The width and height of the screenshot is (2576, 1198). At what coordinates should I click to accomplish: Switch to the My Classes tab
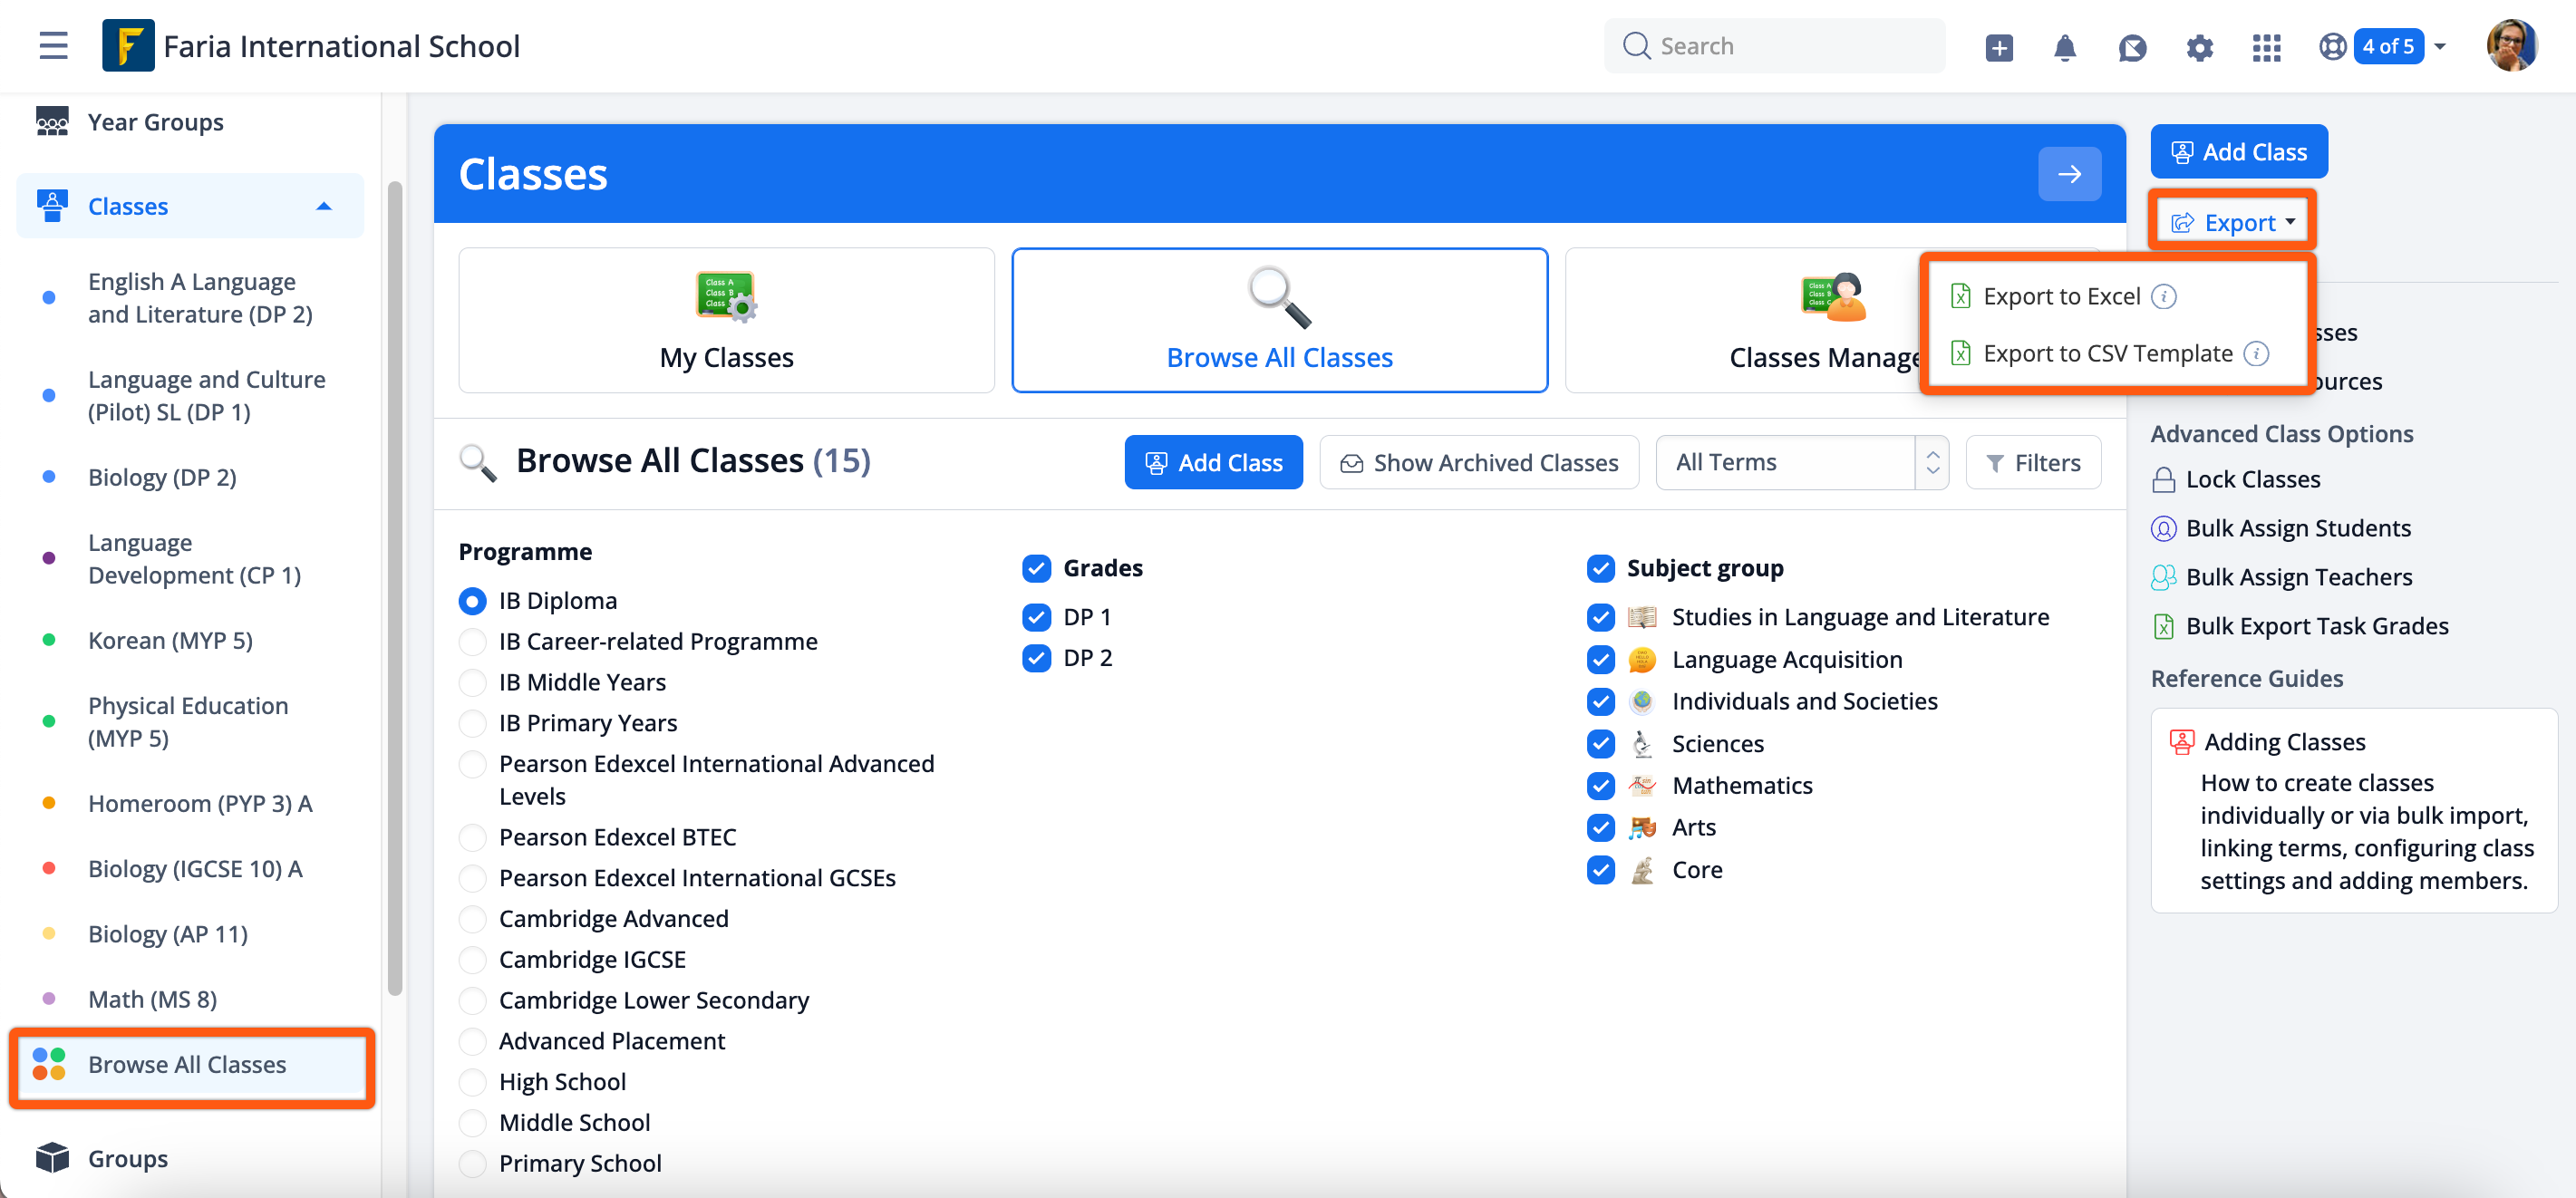726,321
